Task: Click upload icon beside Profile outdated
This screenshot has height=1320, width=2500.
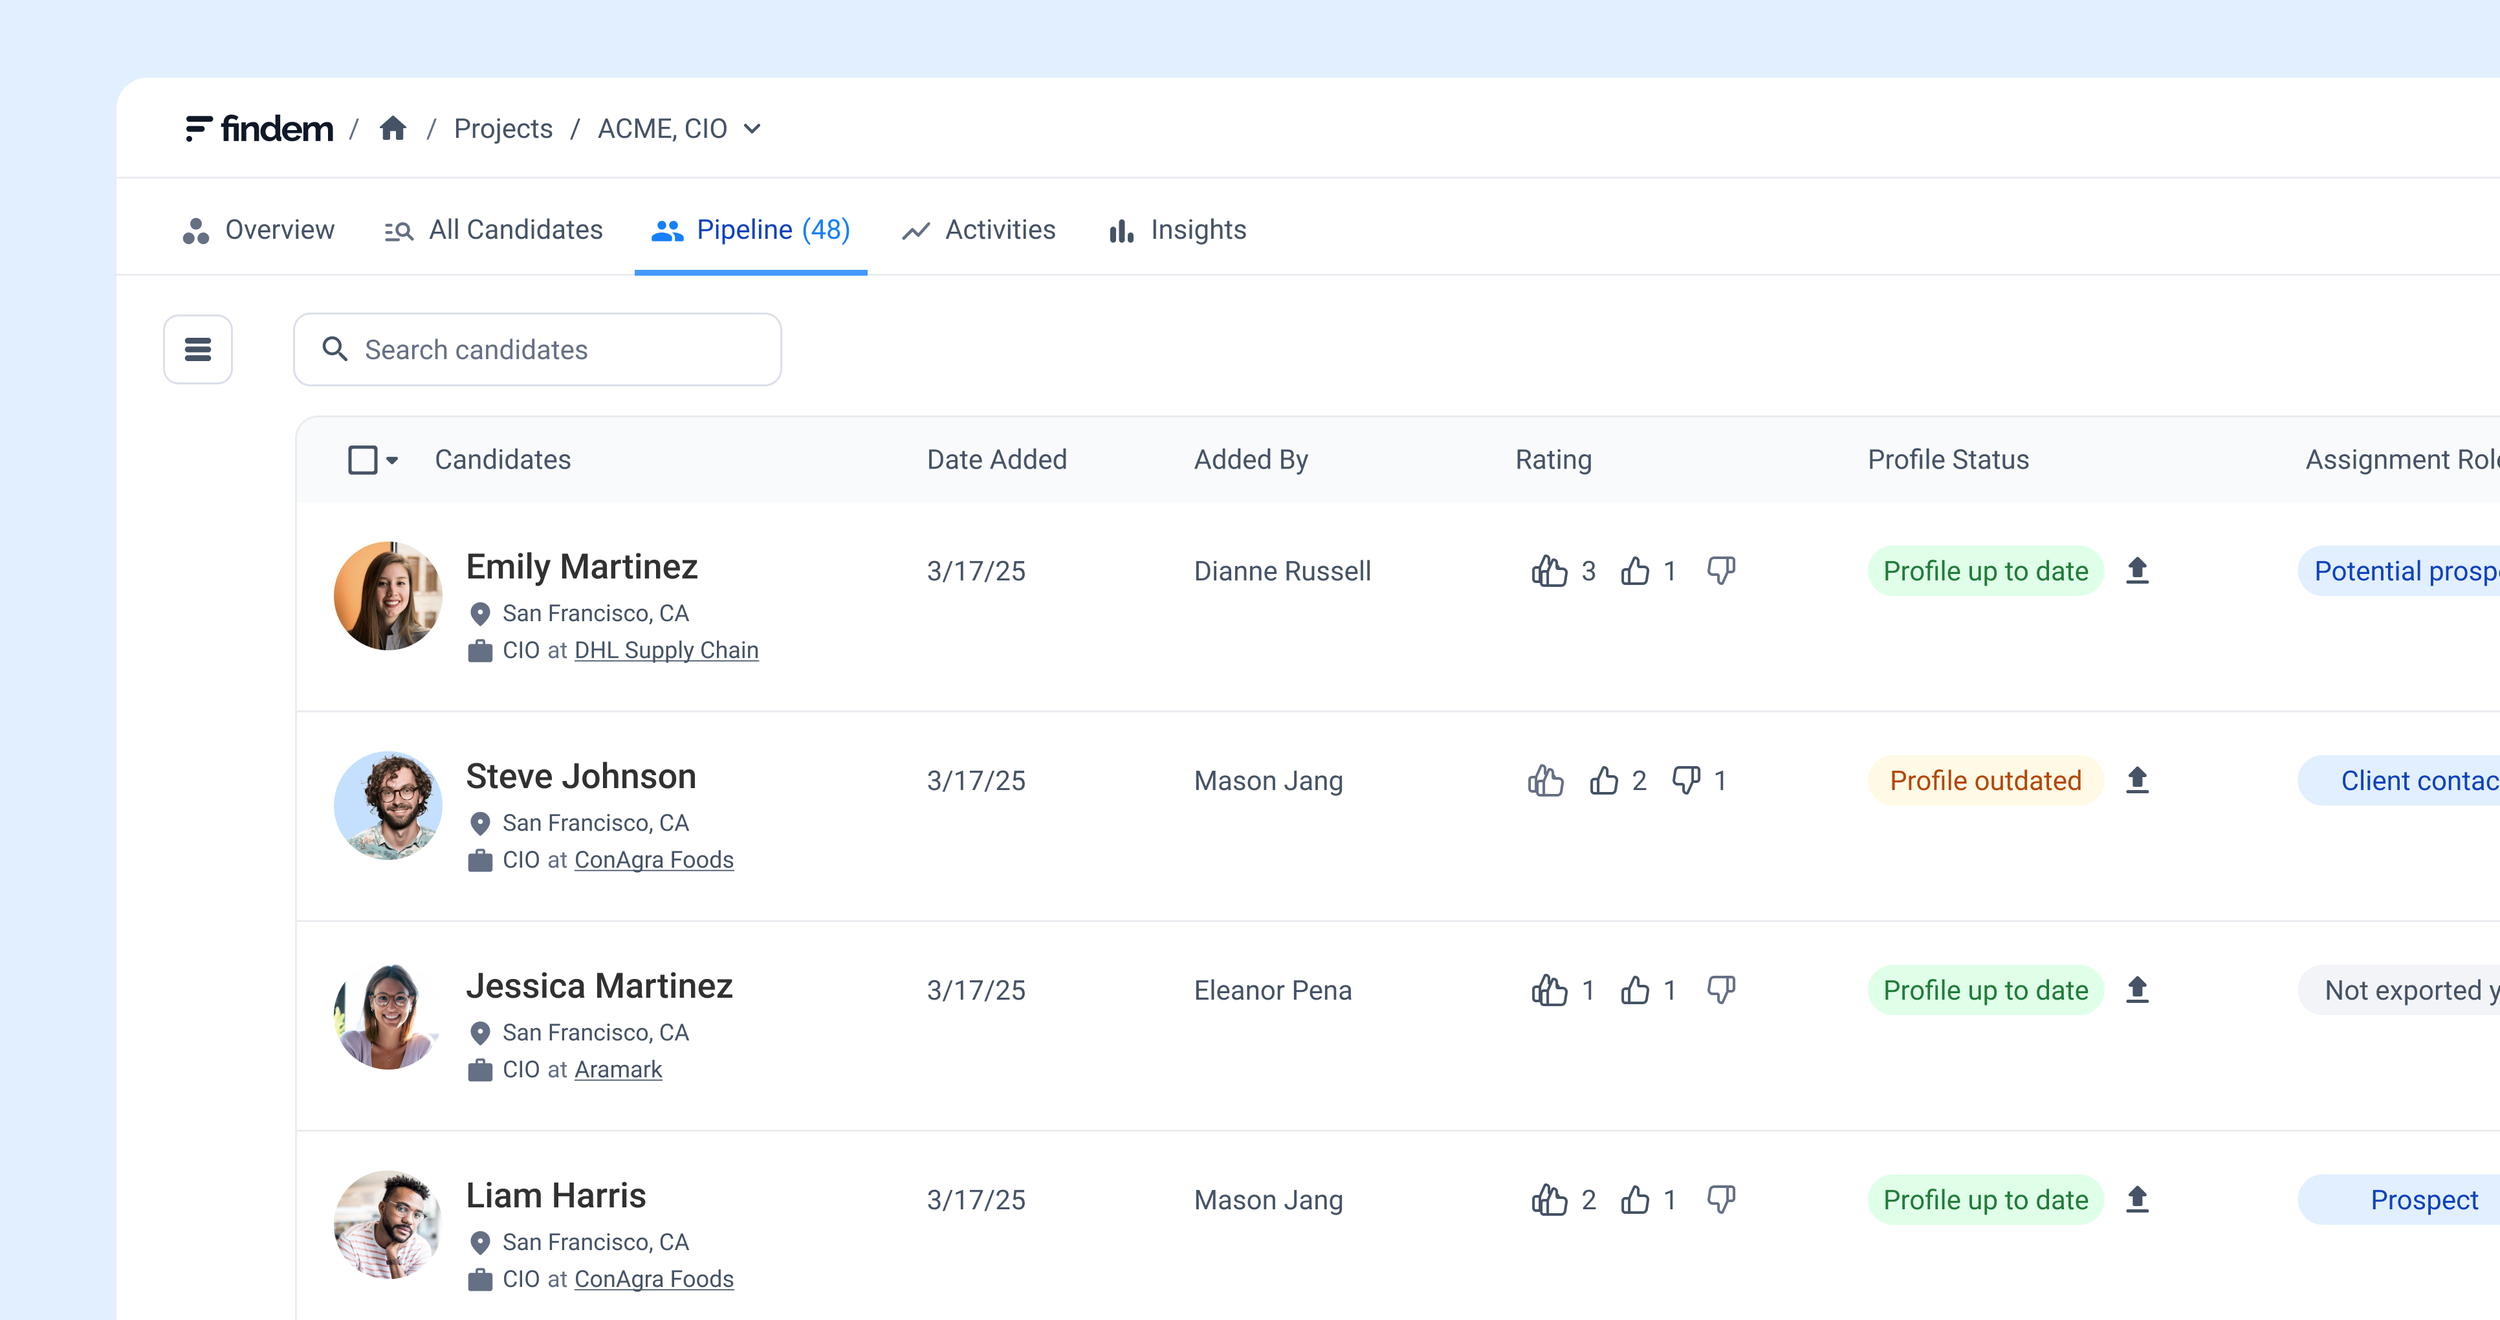Action: coord(2137,780)
